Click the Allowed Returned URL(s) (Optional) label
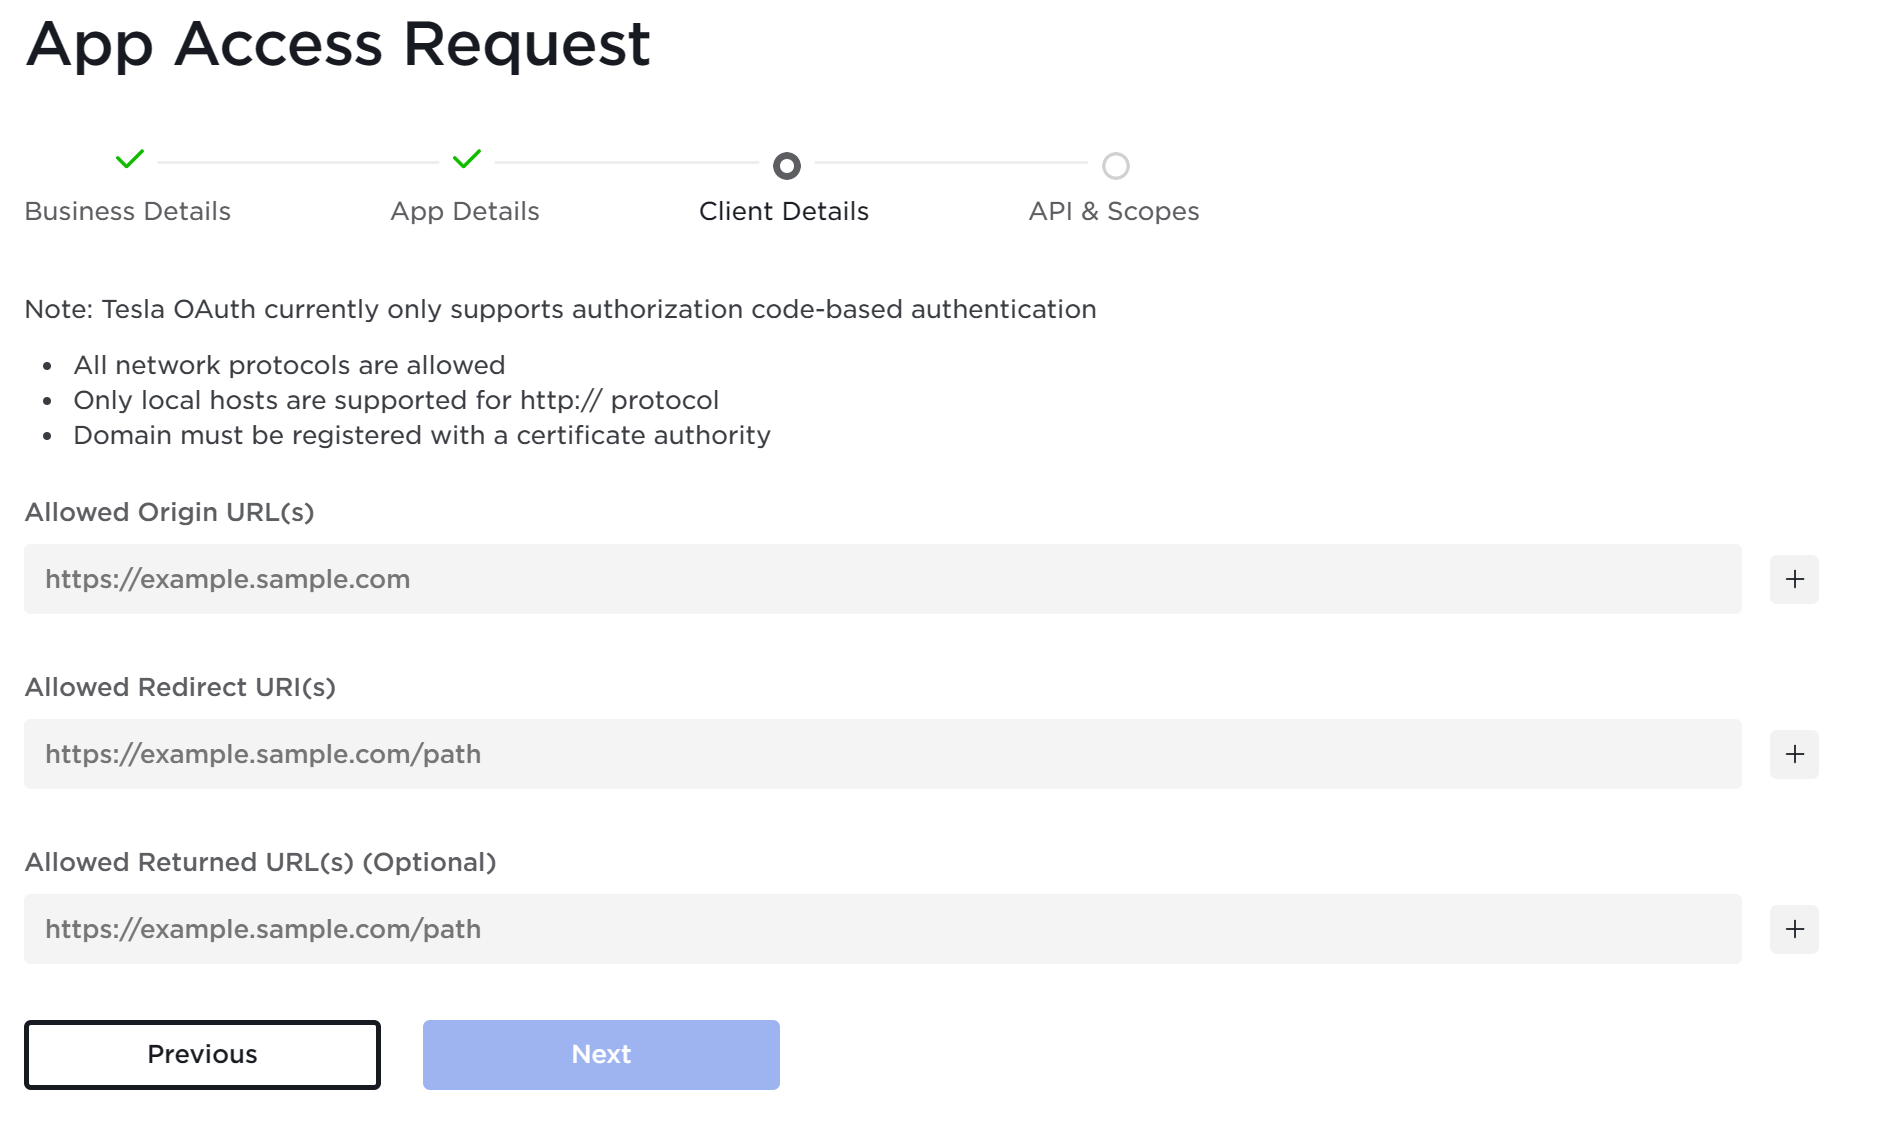 click(260, 862)
